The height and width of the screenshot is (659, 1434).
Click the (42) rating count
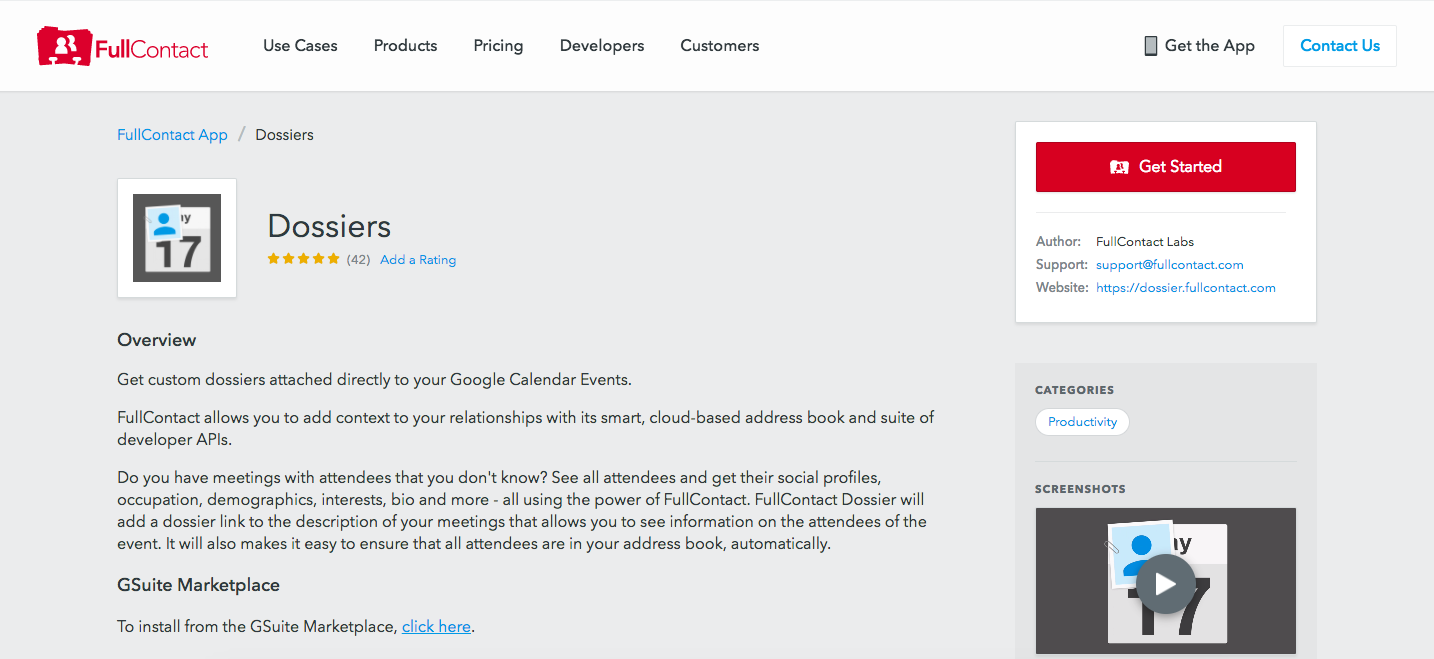[x=358, y=260]
